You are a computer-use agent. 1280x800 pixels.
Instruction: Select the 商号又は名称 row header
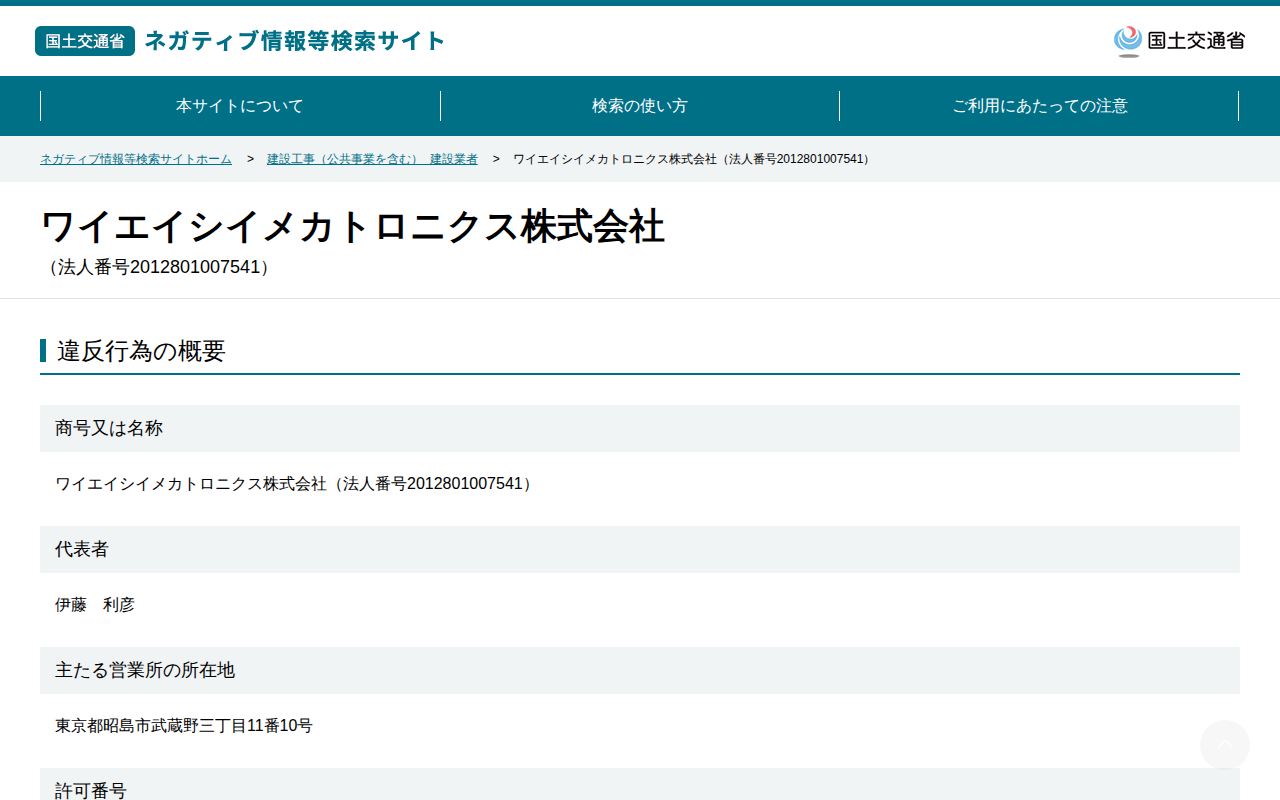pyautogui.click(x=640, y=428)
